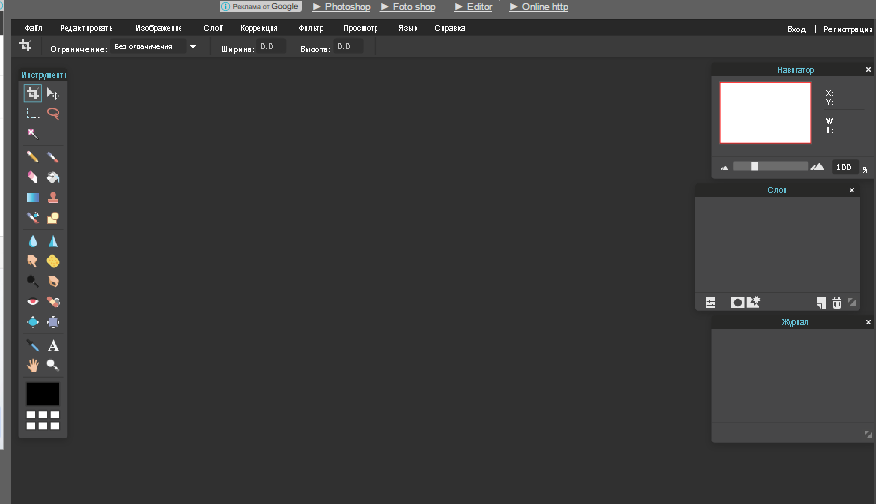
Task: Choose the Lasso tool
Action: click(53, 113)
